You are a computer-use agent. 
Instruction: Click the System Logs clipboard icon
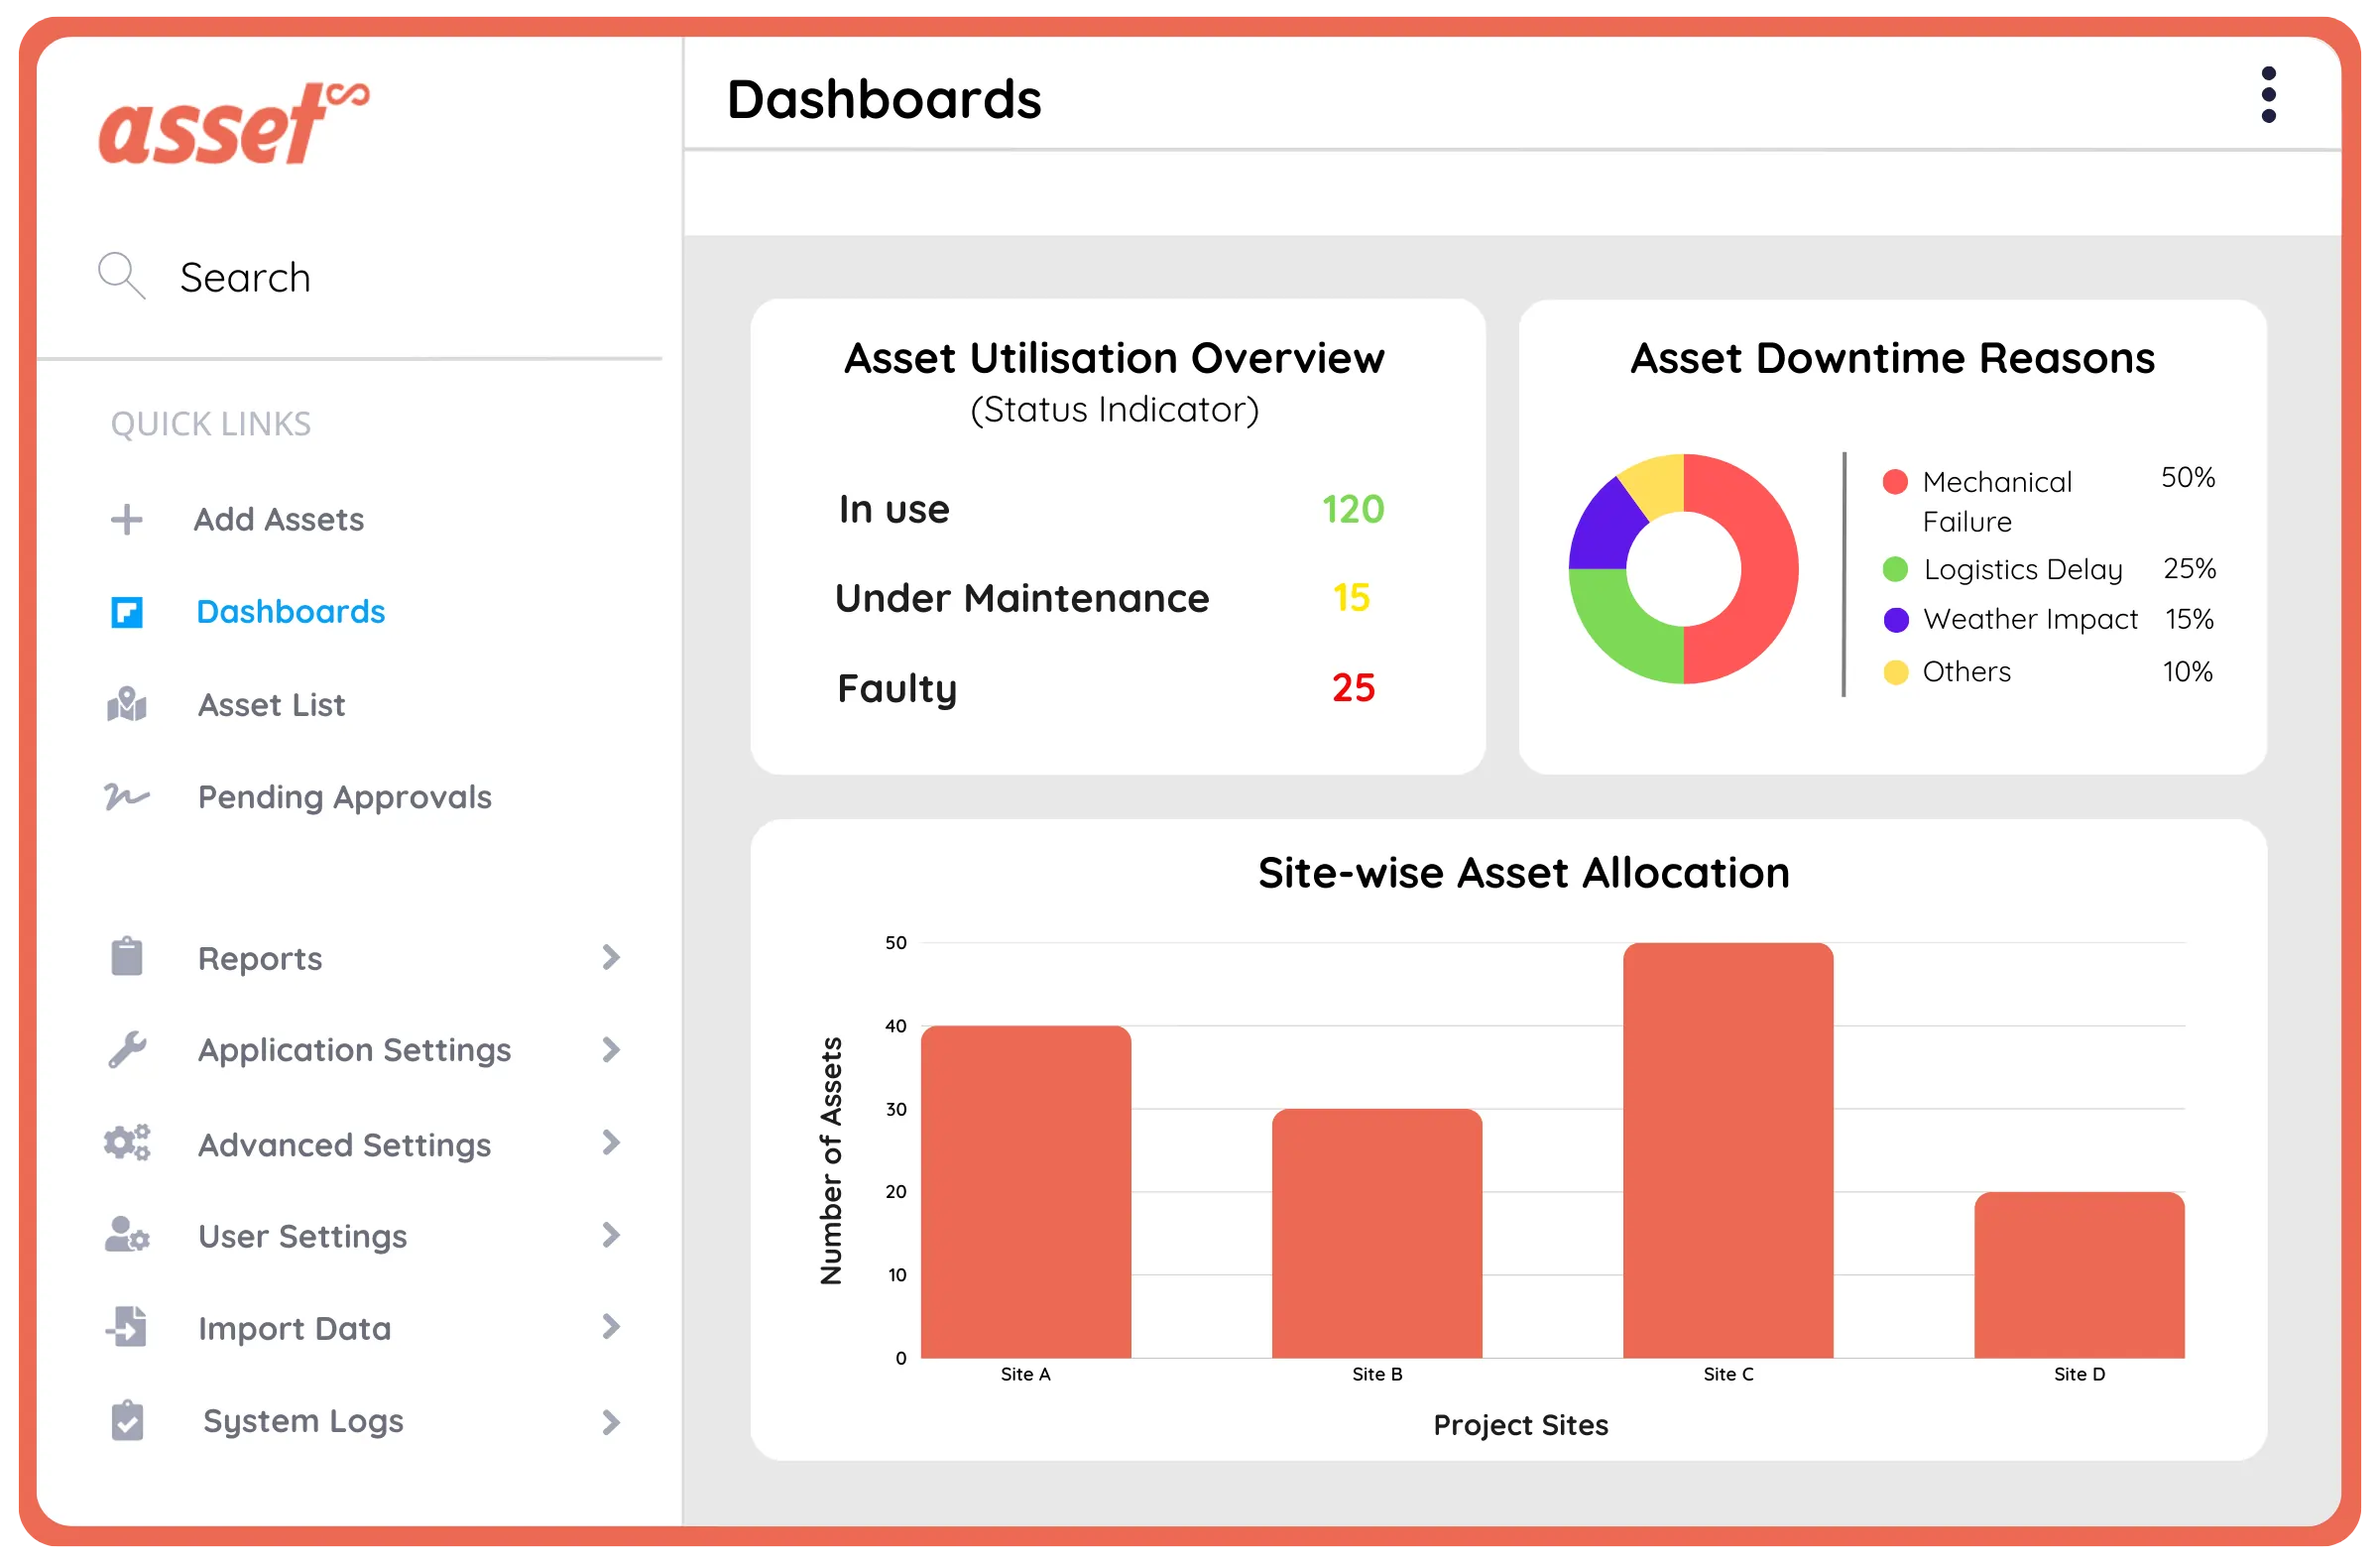pos(126,1420)
